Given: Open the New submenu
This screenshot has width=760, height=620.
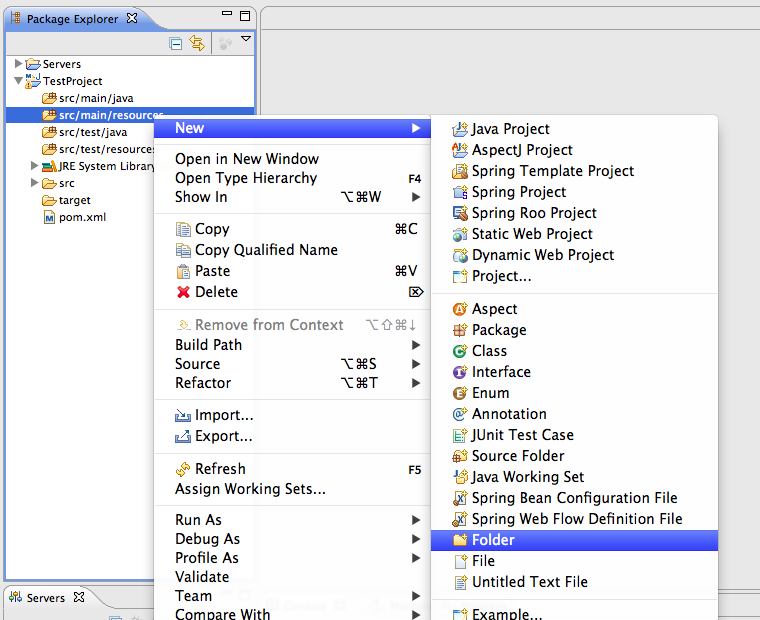Looking at the screenshot, I should click(x=292, y=128).
